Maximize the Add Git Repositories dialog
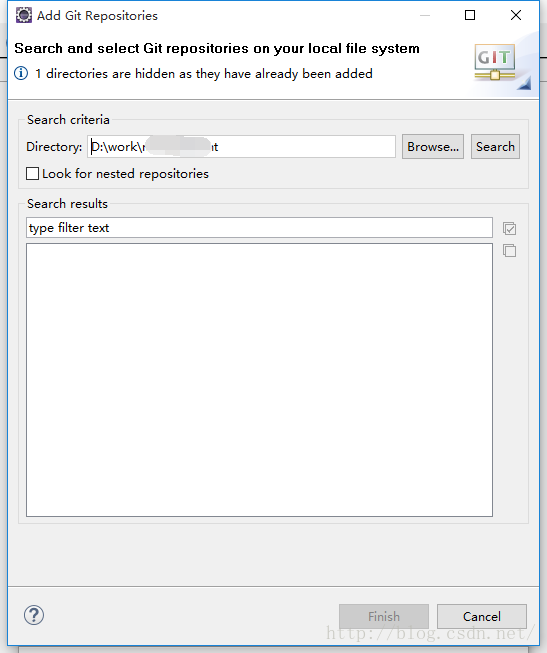This screenshot has height=653, width=547. (470, 15)
